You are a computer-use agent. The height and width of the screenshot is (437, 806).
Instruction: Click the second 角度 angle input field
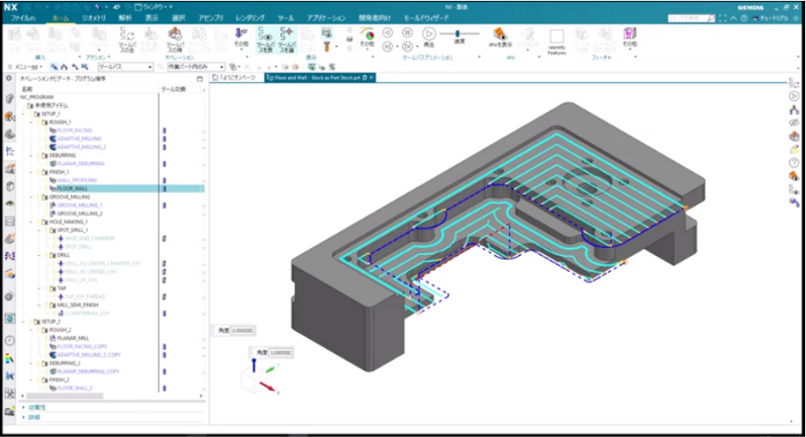point(281,353)
